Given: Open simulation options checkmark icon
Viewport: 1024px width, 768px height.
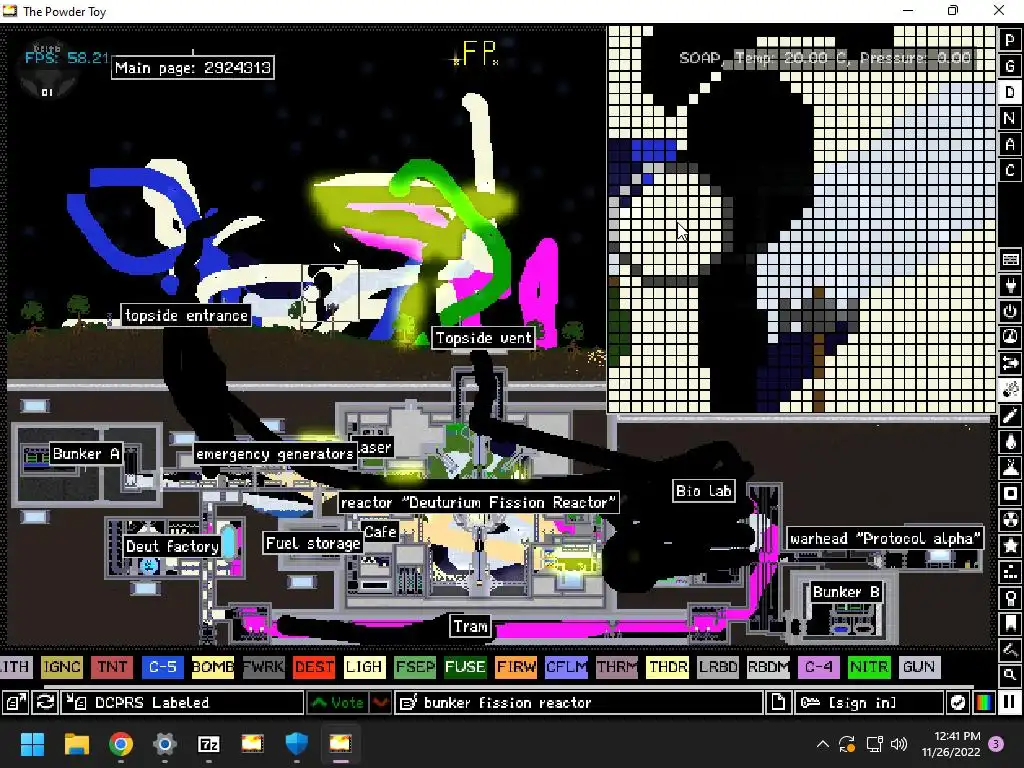Looking at the screenshot, I should point(957,703).
